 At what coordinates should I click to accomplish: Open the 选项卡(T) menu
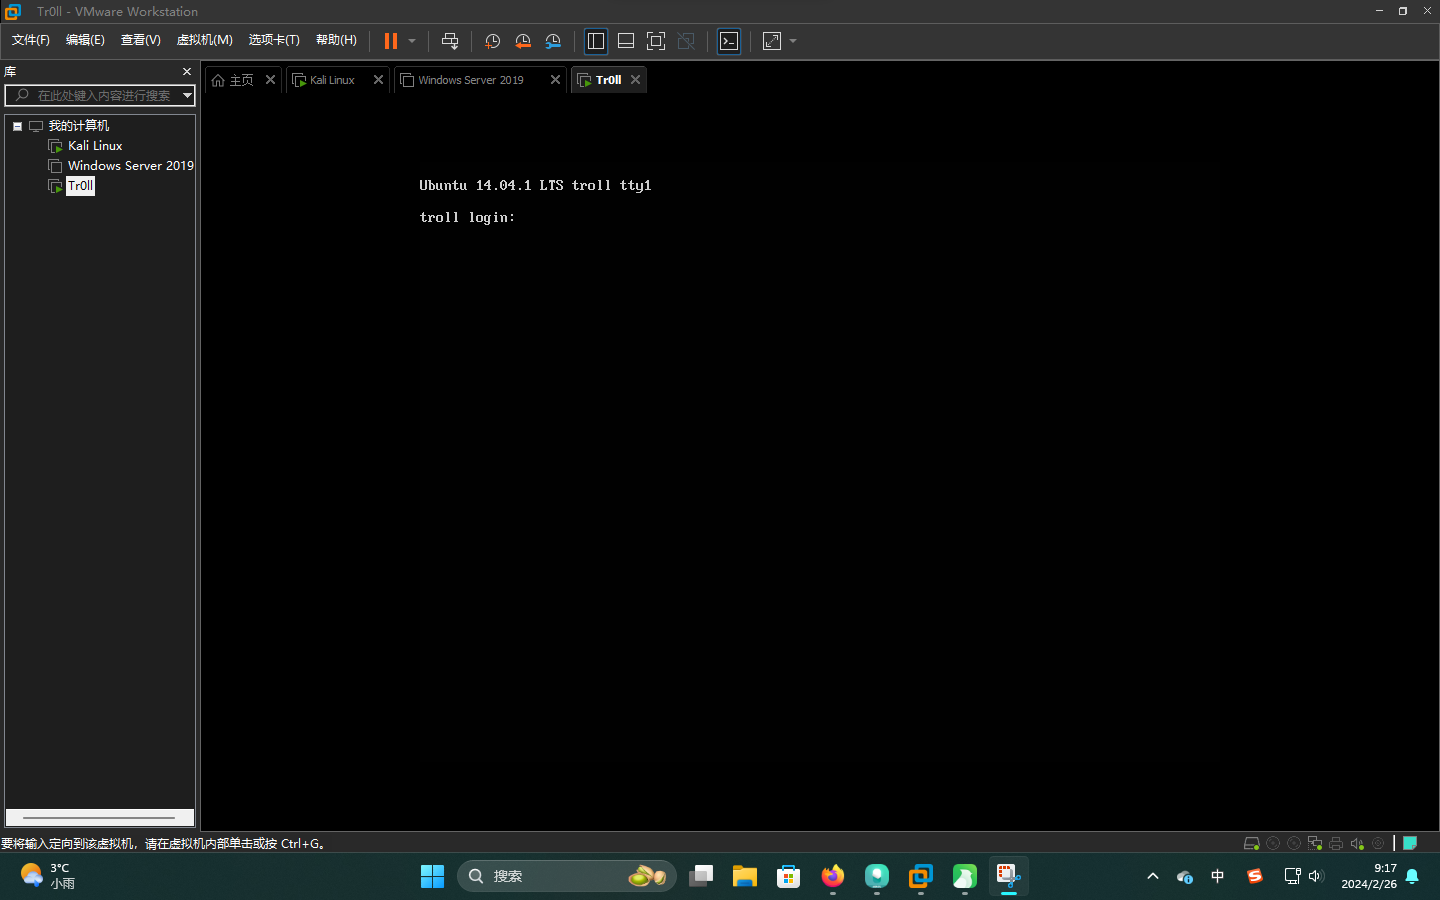[274, 40]
